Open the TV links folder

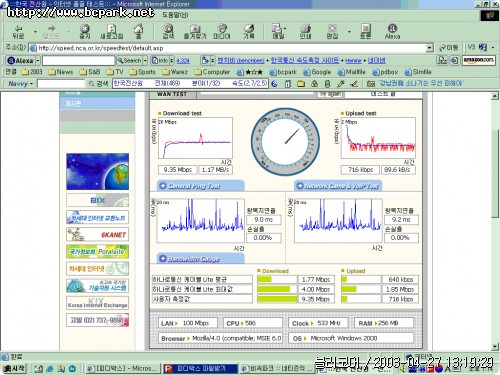(x=115, y=72)
